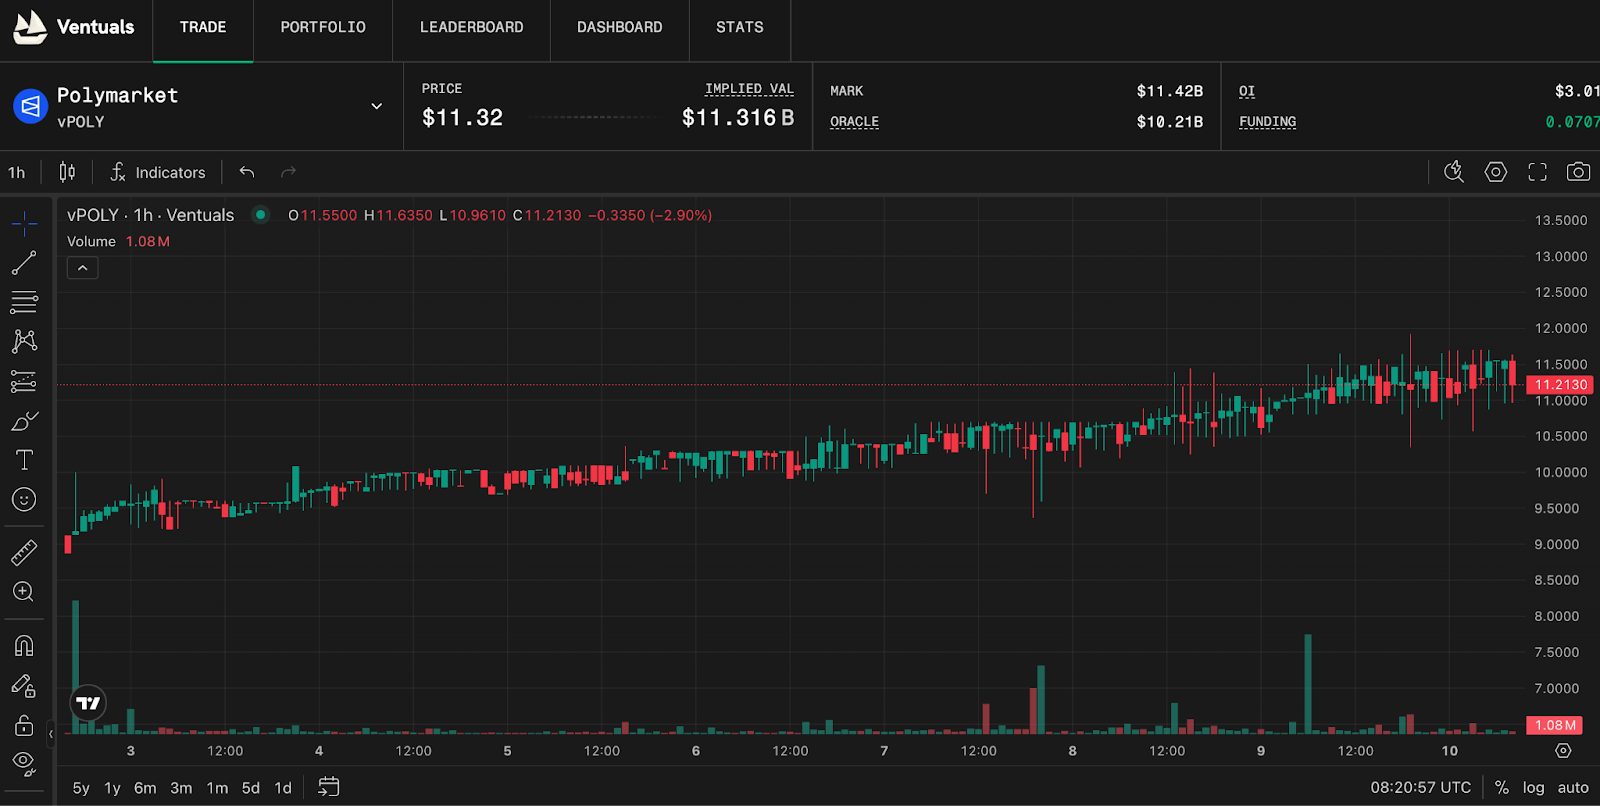1600x806 pixels.
Task: Click the camera snapshot icon
Action: 1578,172
